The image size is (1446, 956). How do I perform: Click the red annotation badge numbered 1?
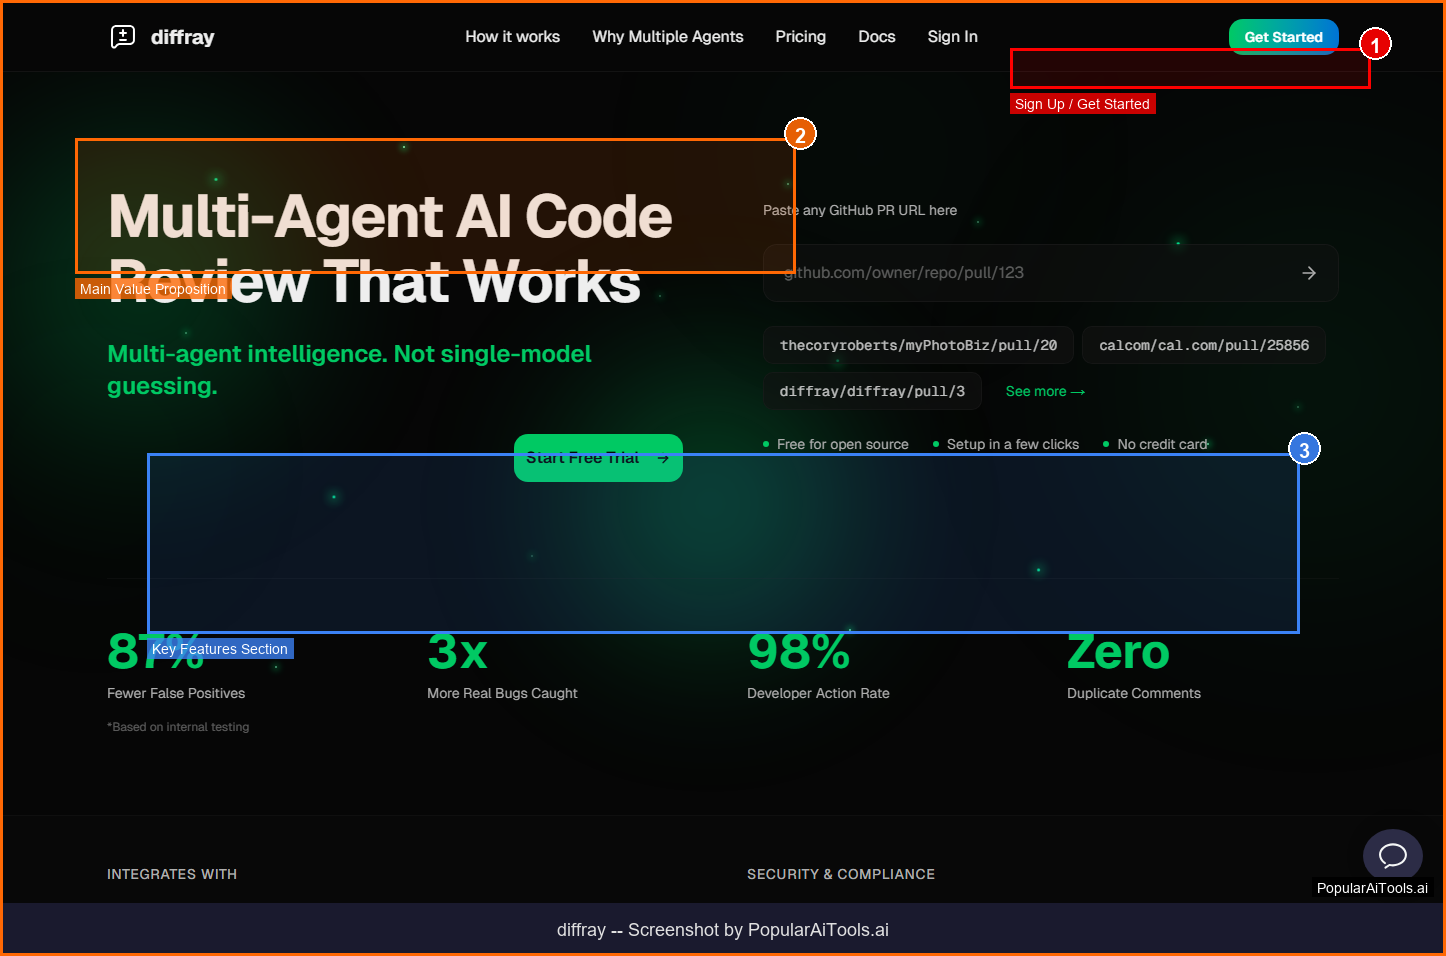tap(1375, 44)
